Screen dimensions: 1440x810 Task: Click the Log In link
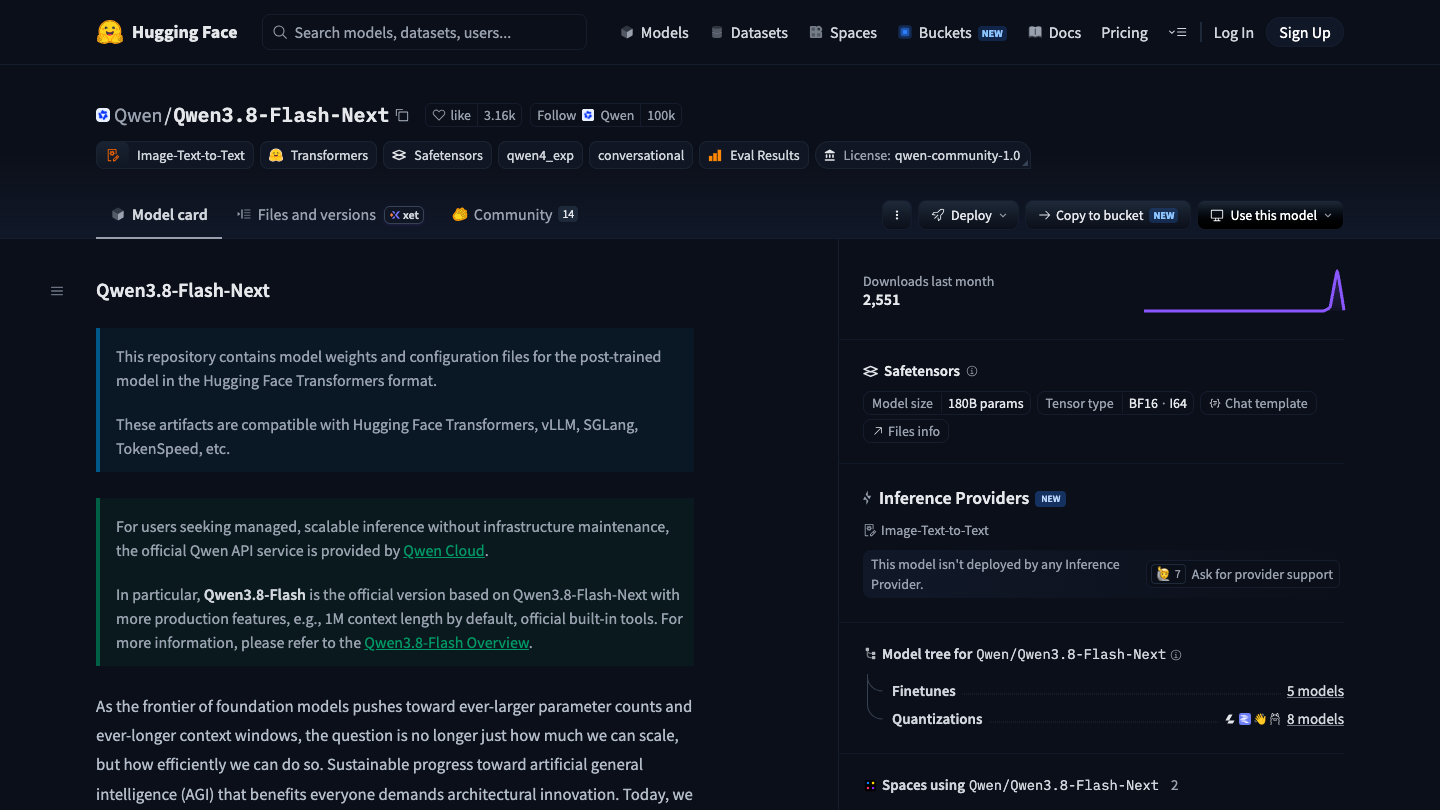coord(1233,32)
